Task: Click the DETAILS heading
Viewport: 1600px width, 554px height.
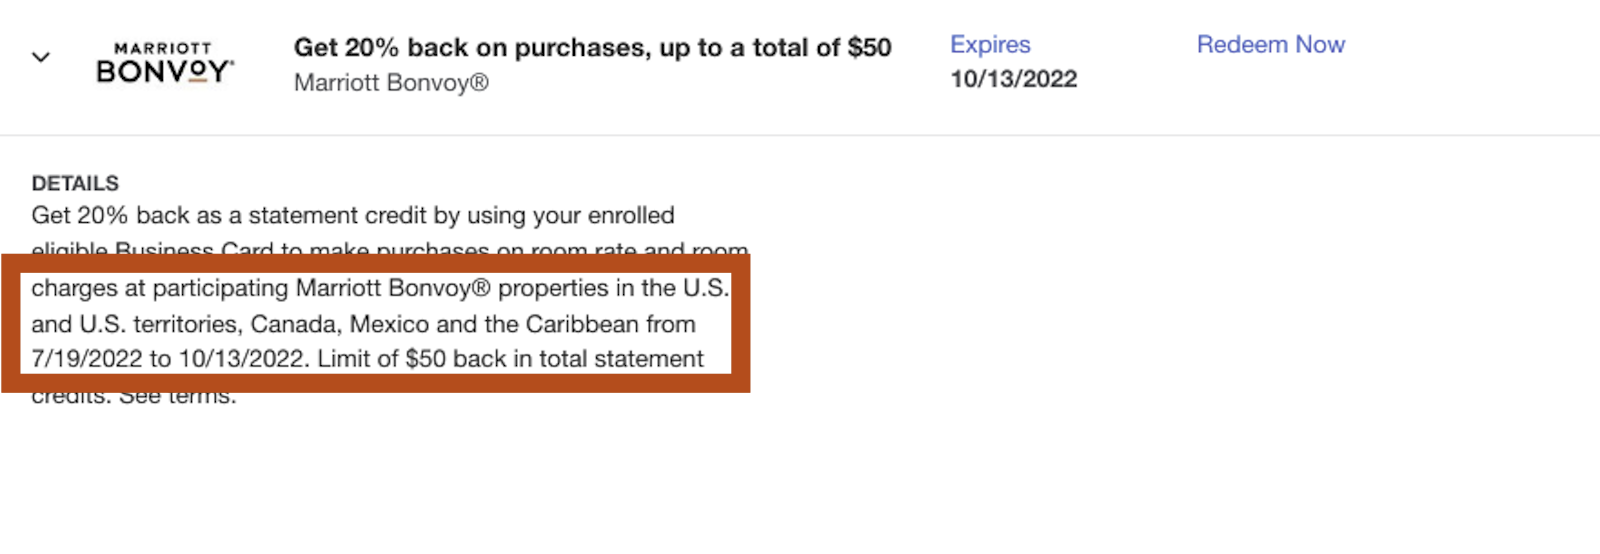Action: (75, 183)
